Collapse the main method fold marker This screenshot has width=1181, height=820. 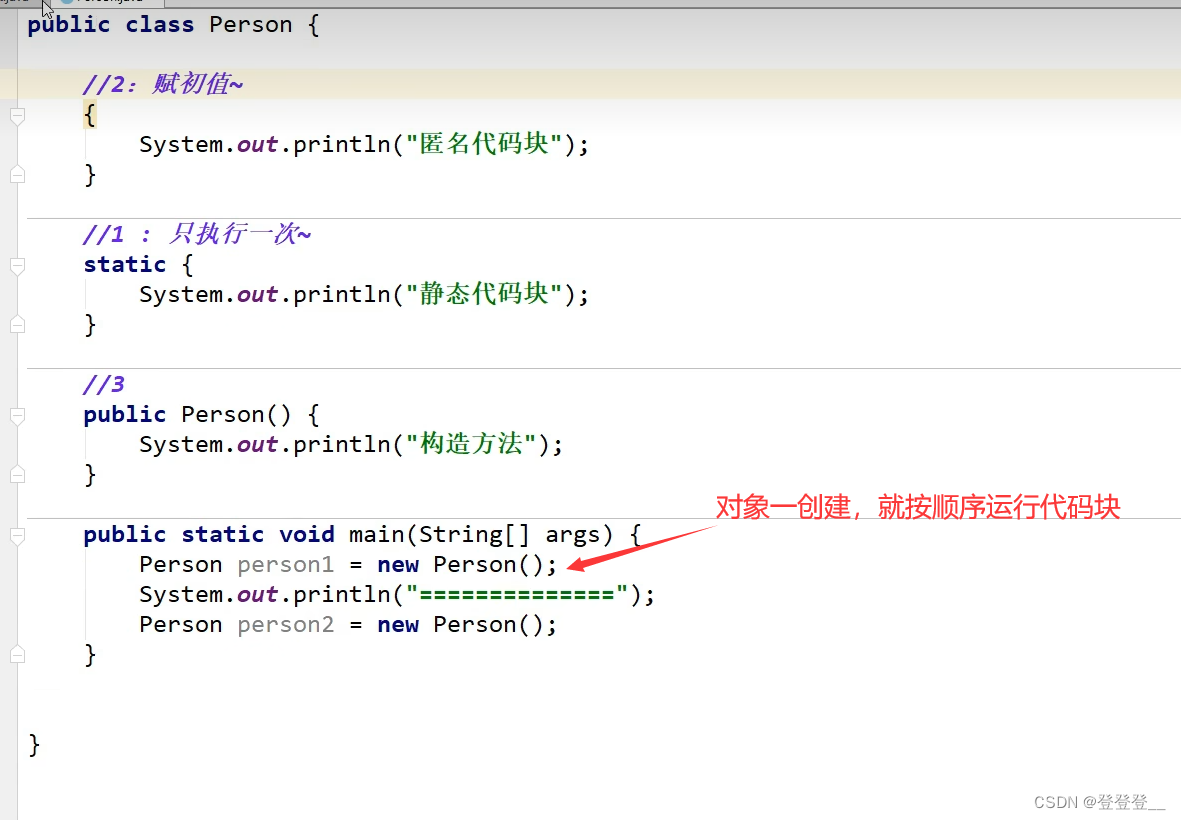[x=18, y=536]
